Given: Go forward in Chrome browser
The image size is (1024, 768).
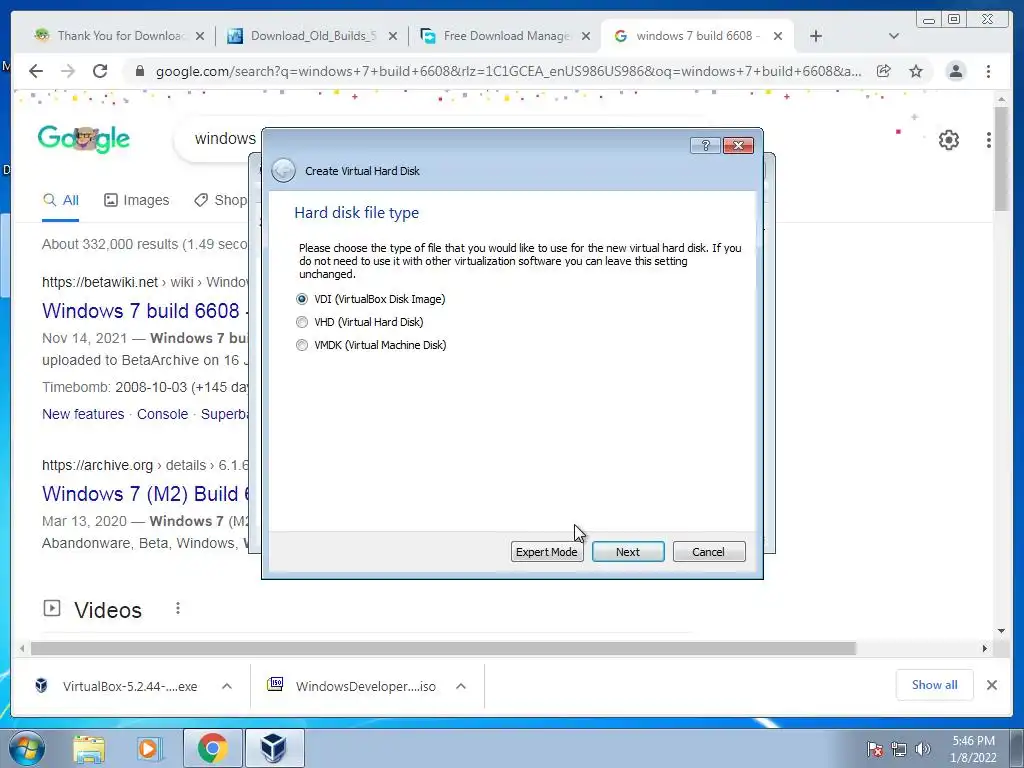Looking at the screenshot, I should 68,71.
